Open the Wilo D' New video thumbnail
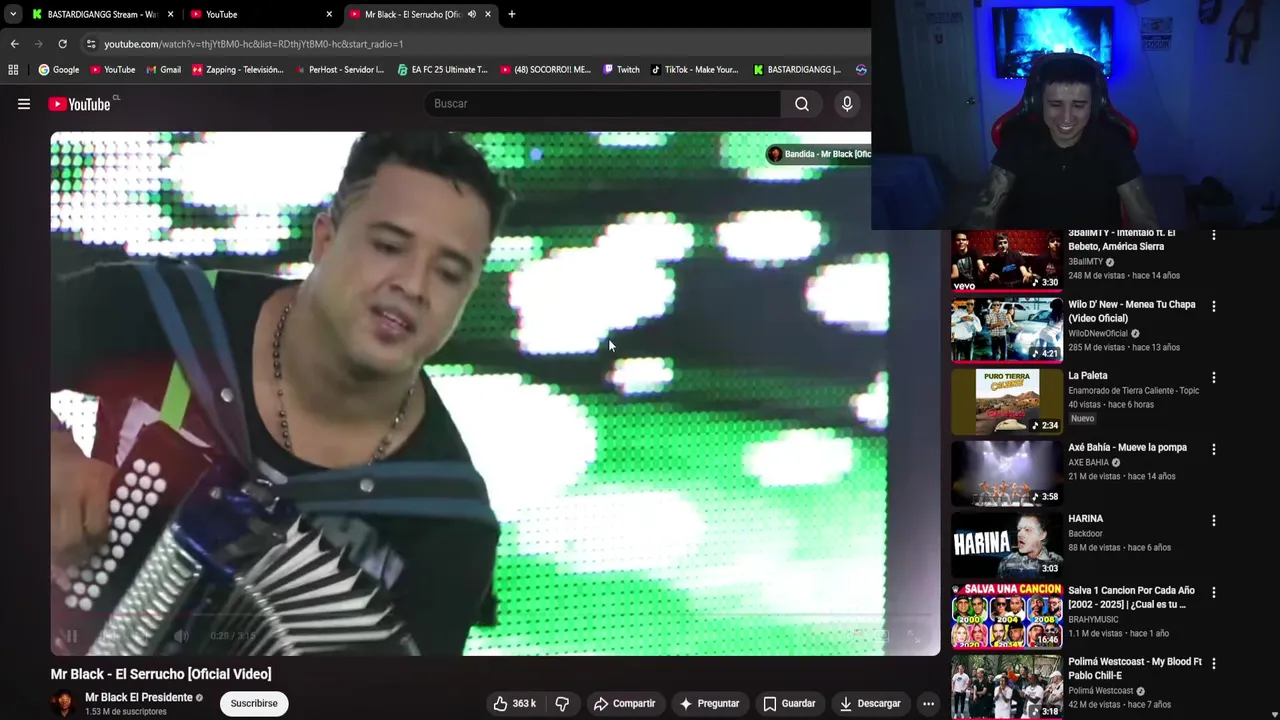 1006,330
